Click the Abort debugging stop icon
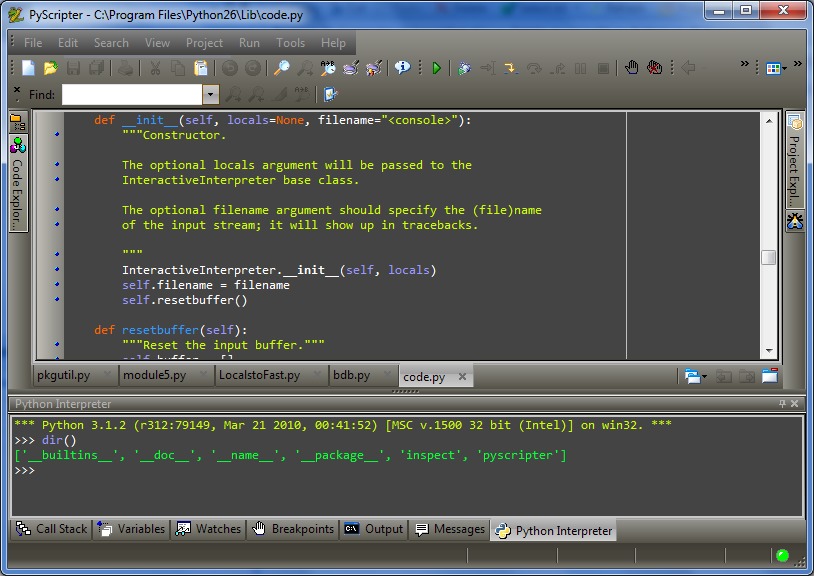814x576 pixels. tap(603, 68)
